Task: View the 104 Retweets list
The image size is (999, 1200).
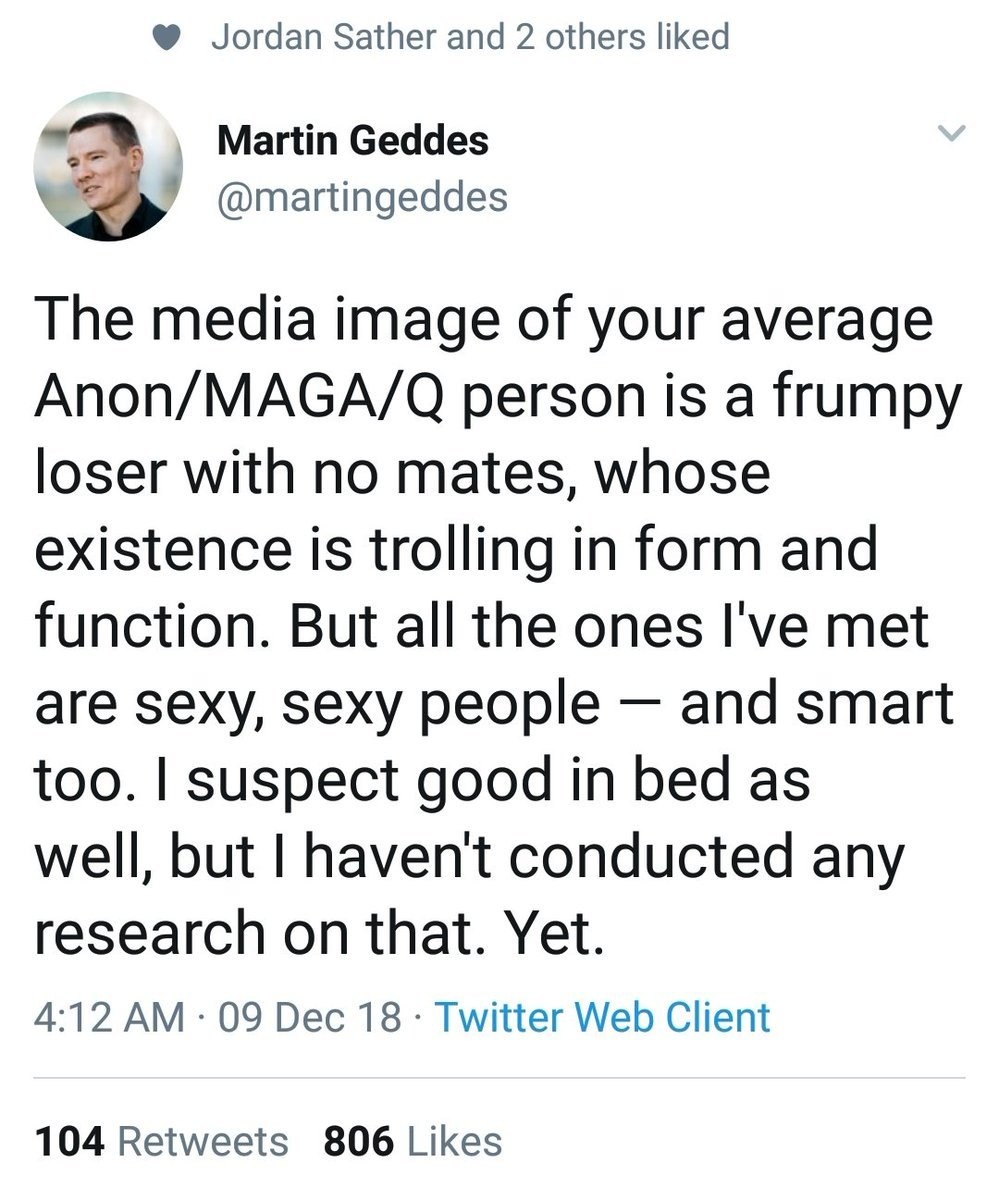Action: pyautogui.click(x=161, y=1141)
